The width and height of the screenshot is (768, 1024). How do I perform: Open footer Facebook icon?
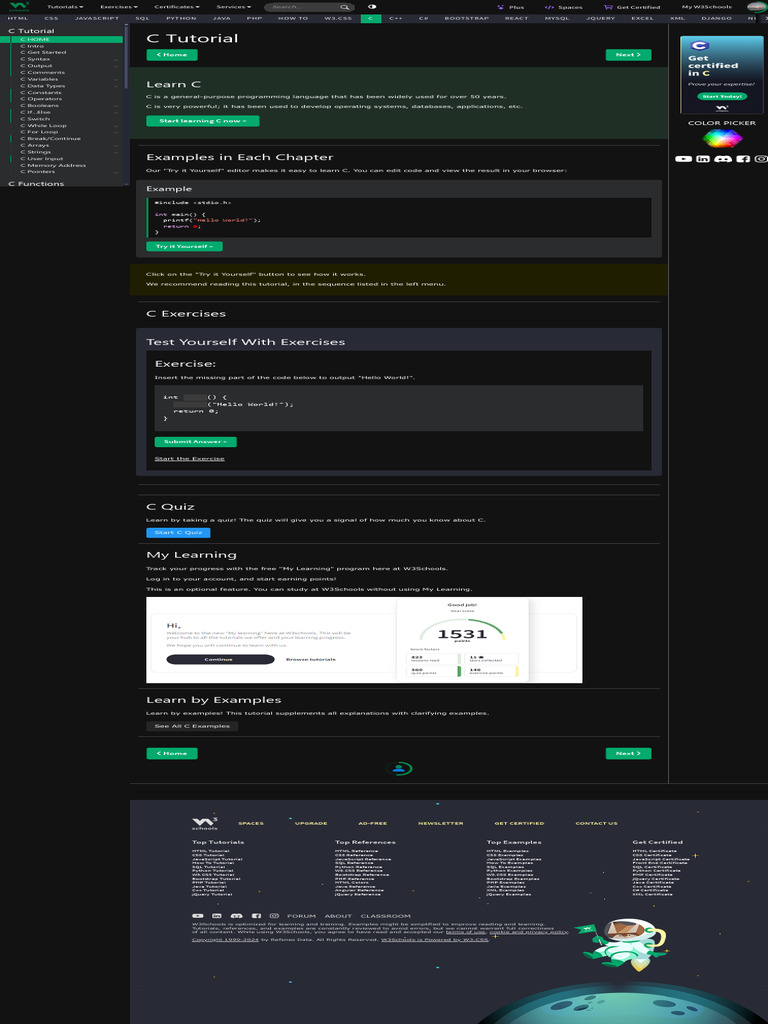(256, 916)
